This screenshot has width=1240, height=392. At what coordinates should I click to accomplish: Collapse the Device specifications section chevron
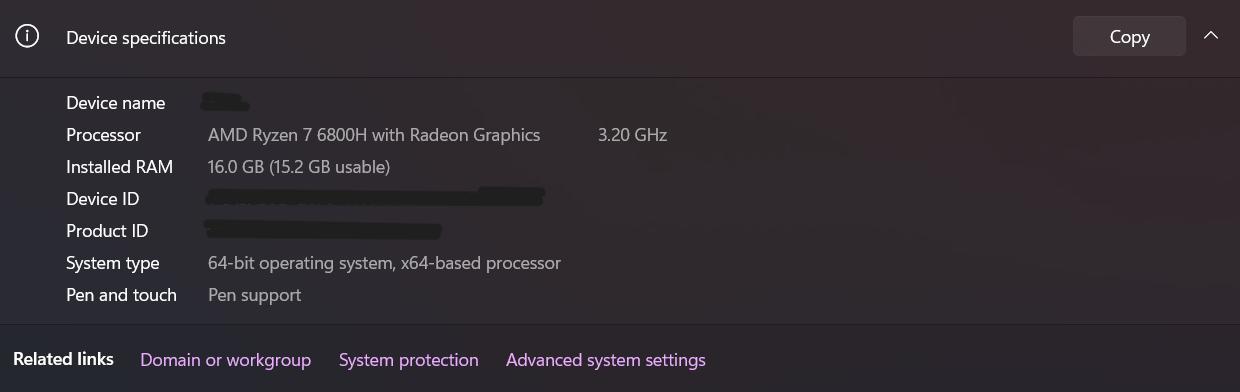click(x=1211, y=36)
